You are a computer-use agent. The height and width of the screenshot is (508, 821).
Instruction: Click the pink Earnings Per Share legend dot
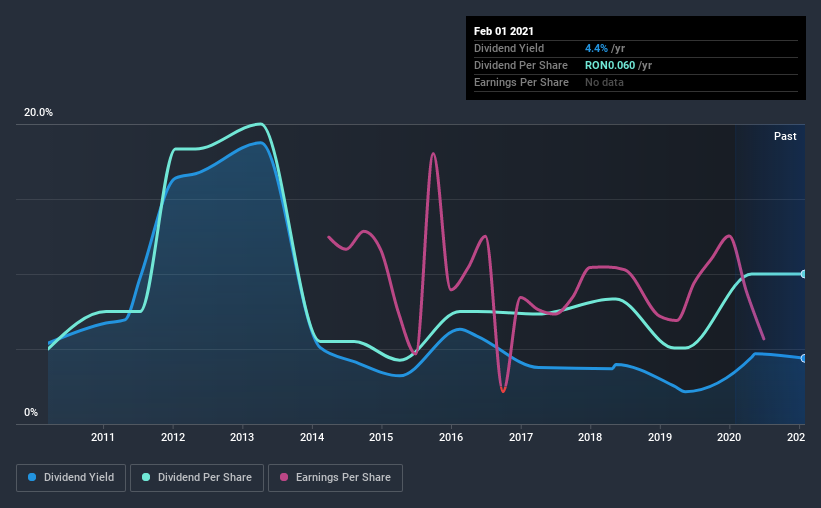point(284,477)
